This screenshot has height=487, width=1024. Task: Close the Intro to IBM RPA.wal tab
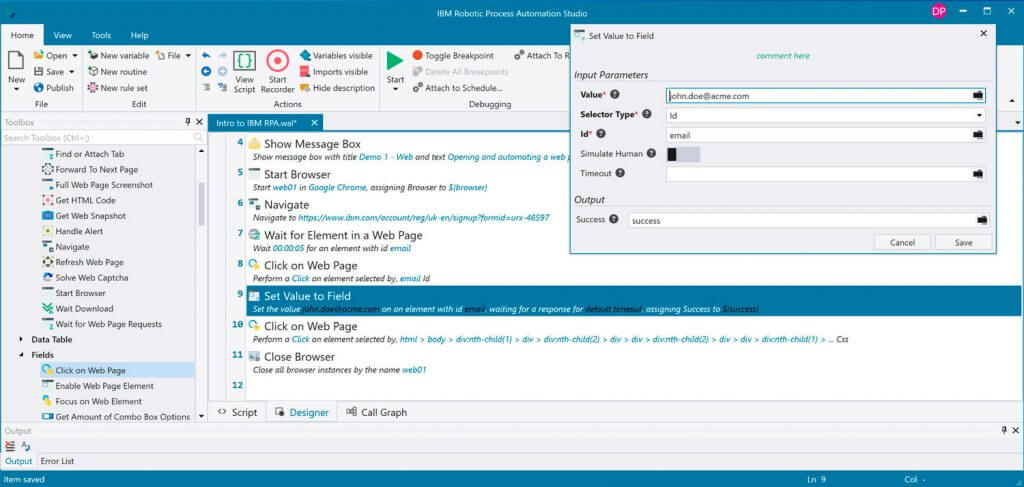point(314,123)
